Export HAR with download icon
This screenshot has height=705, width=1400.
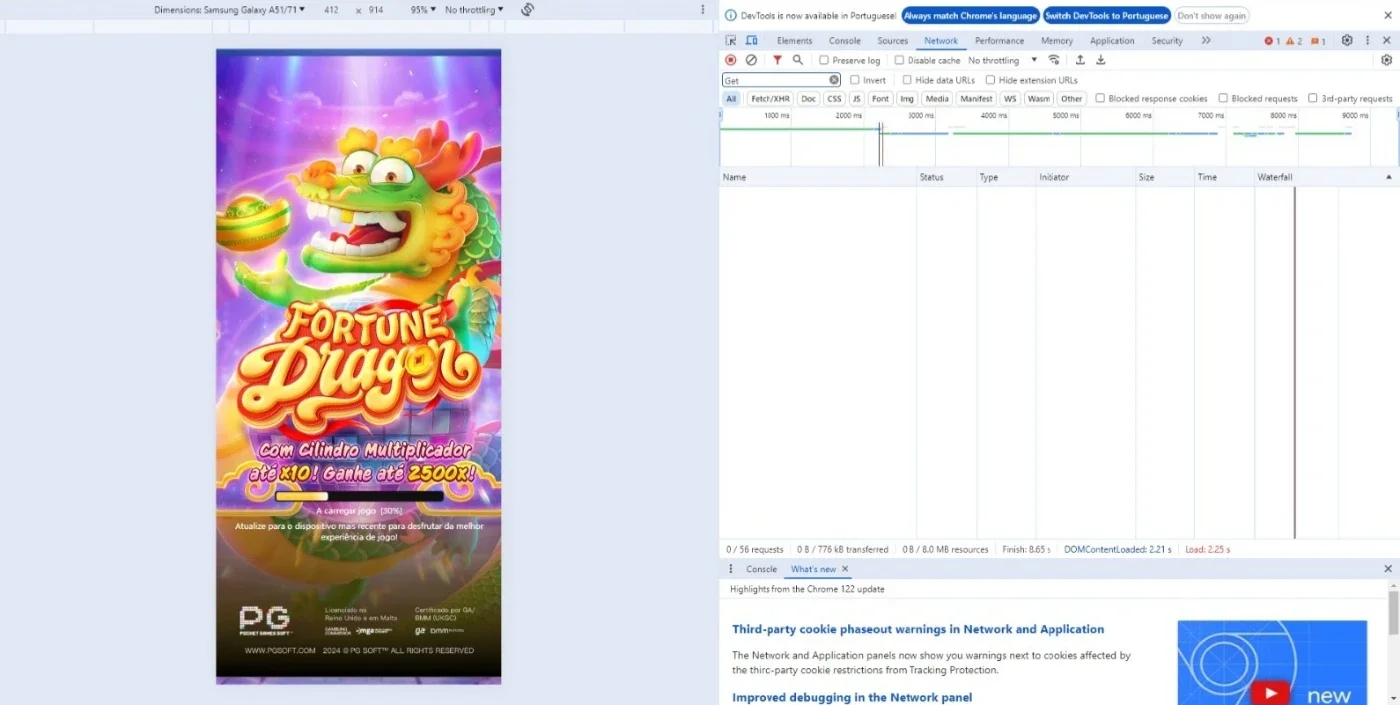coord(1101,60)
